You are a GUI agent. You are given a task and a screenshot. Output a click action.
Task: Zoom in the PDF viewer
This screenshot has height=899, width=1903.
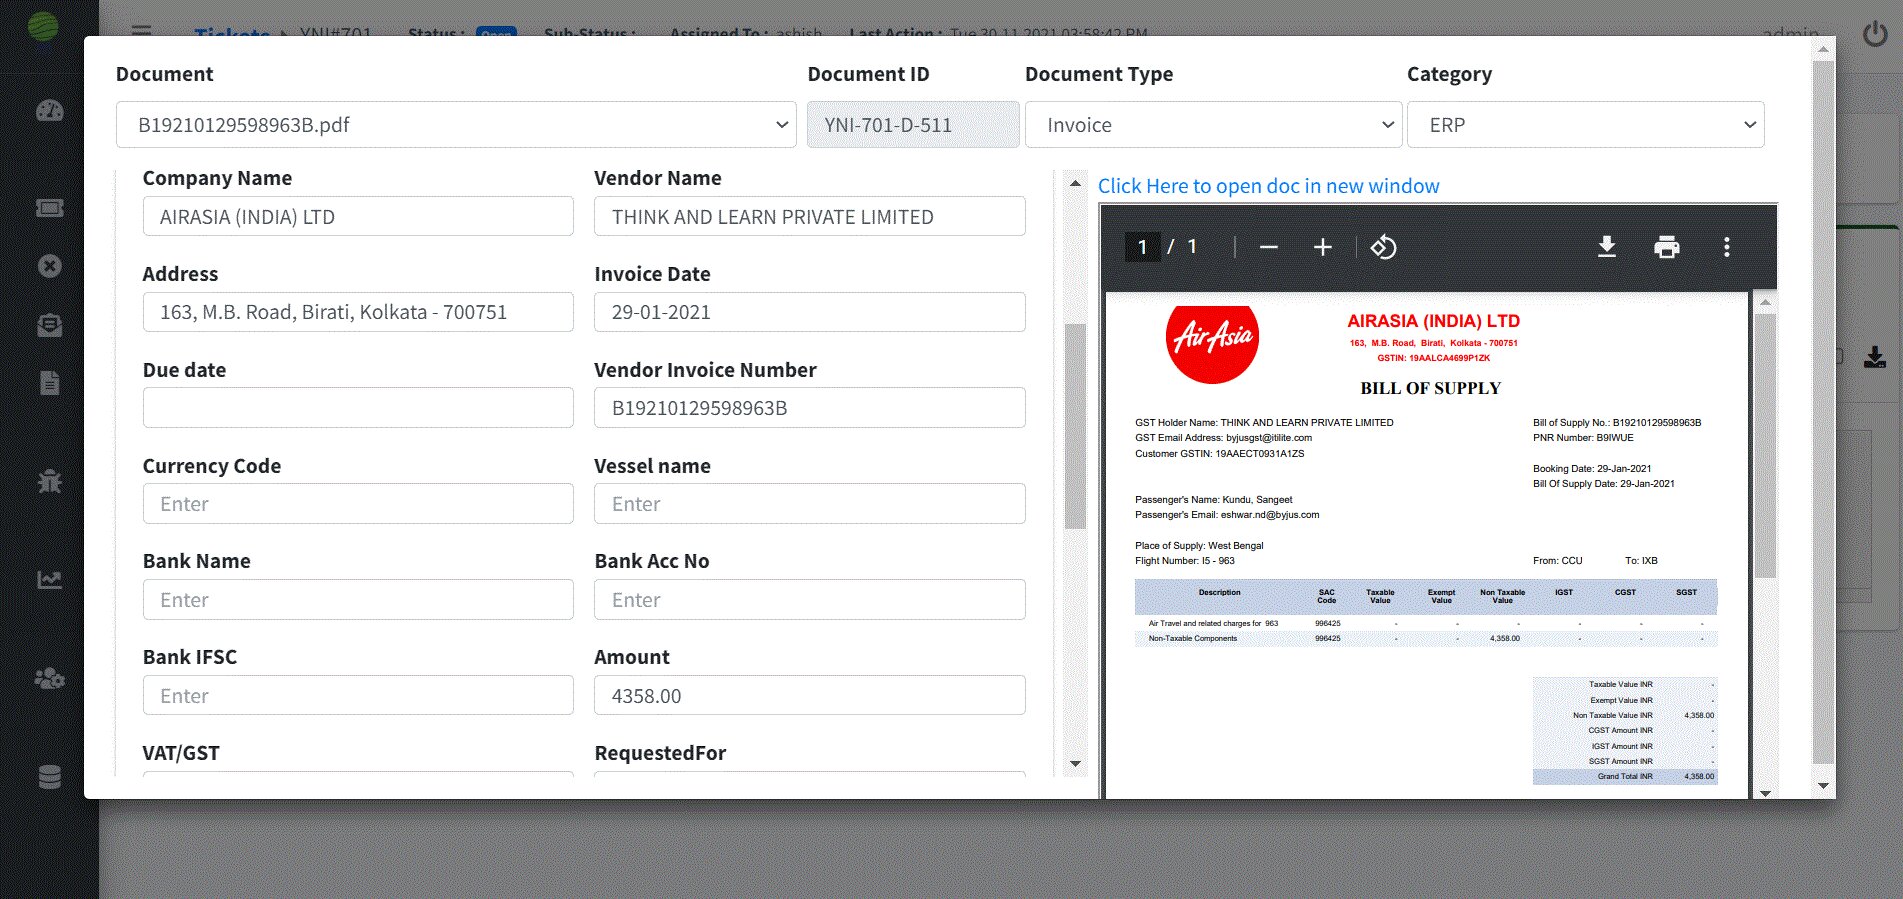click(1322, 247)
